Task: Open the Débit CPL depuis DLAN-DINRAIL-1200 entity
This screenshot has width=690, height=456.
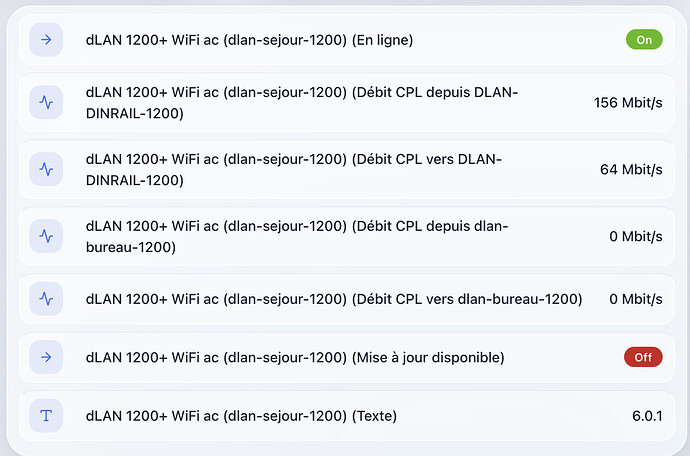Action: [x=347, y=103]
